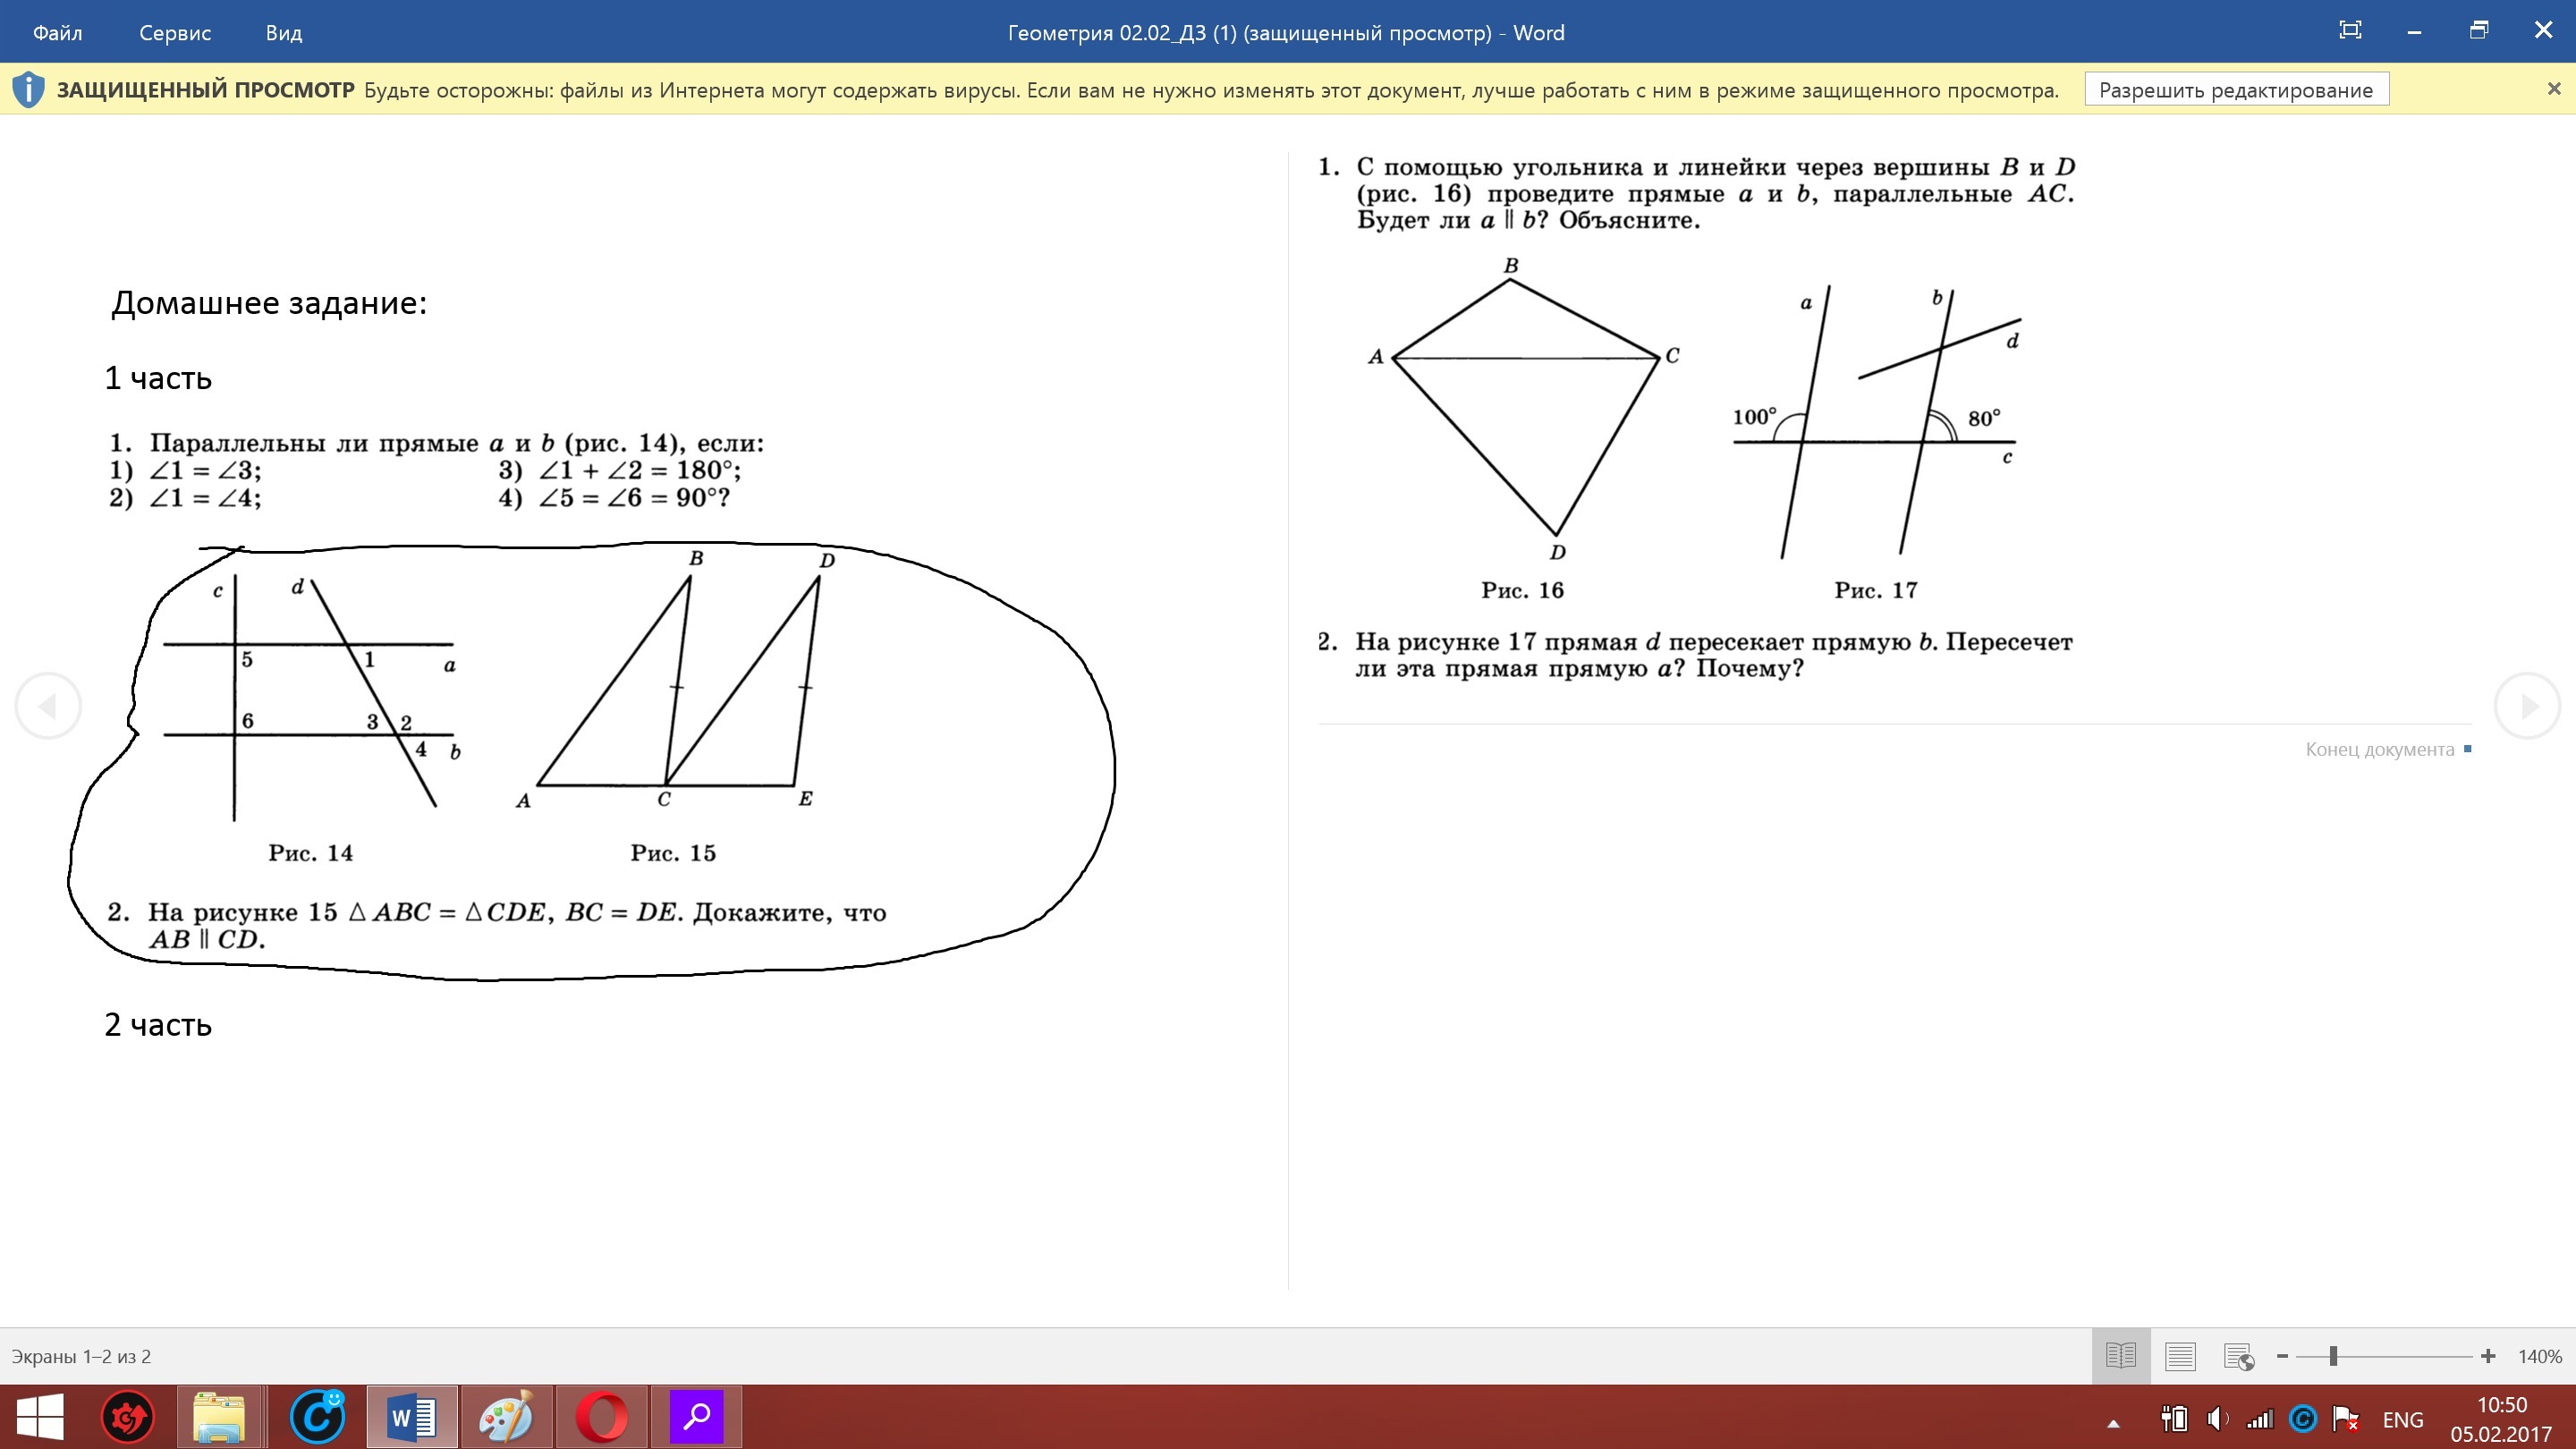Expand the Вид menu
Screen dimensions: 2576x1449
tap(283, 32)
